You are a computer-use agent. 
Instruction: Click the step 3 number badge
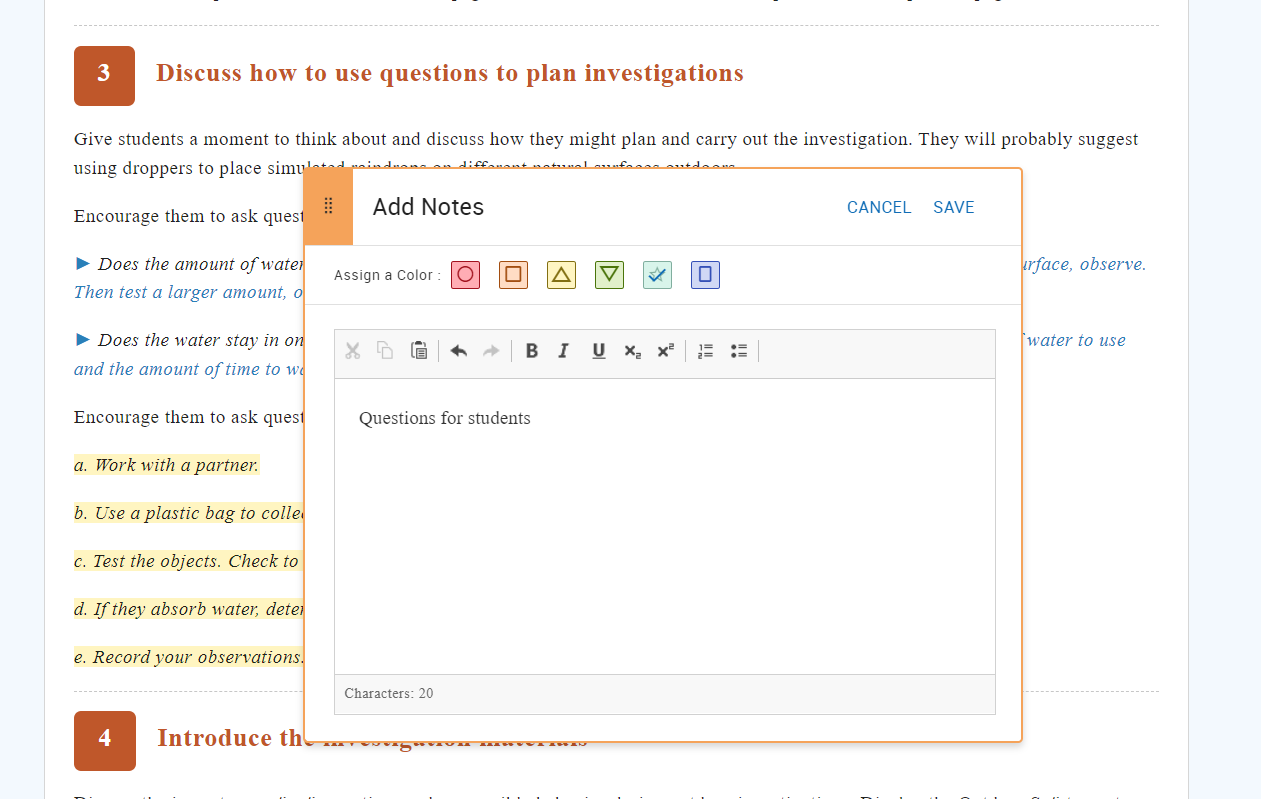click(x=104, y=75)
